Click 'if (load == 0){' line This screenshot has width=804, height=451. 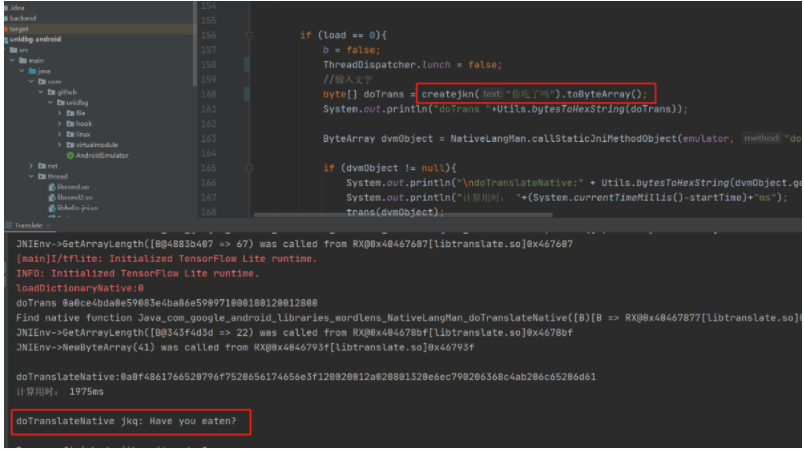pyautogui.click(x=343, y=35)
